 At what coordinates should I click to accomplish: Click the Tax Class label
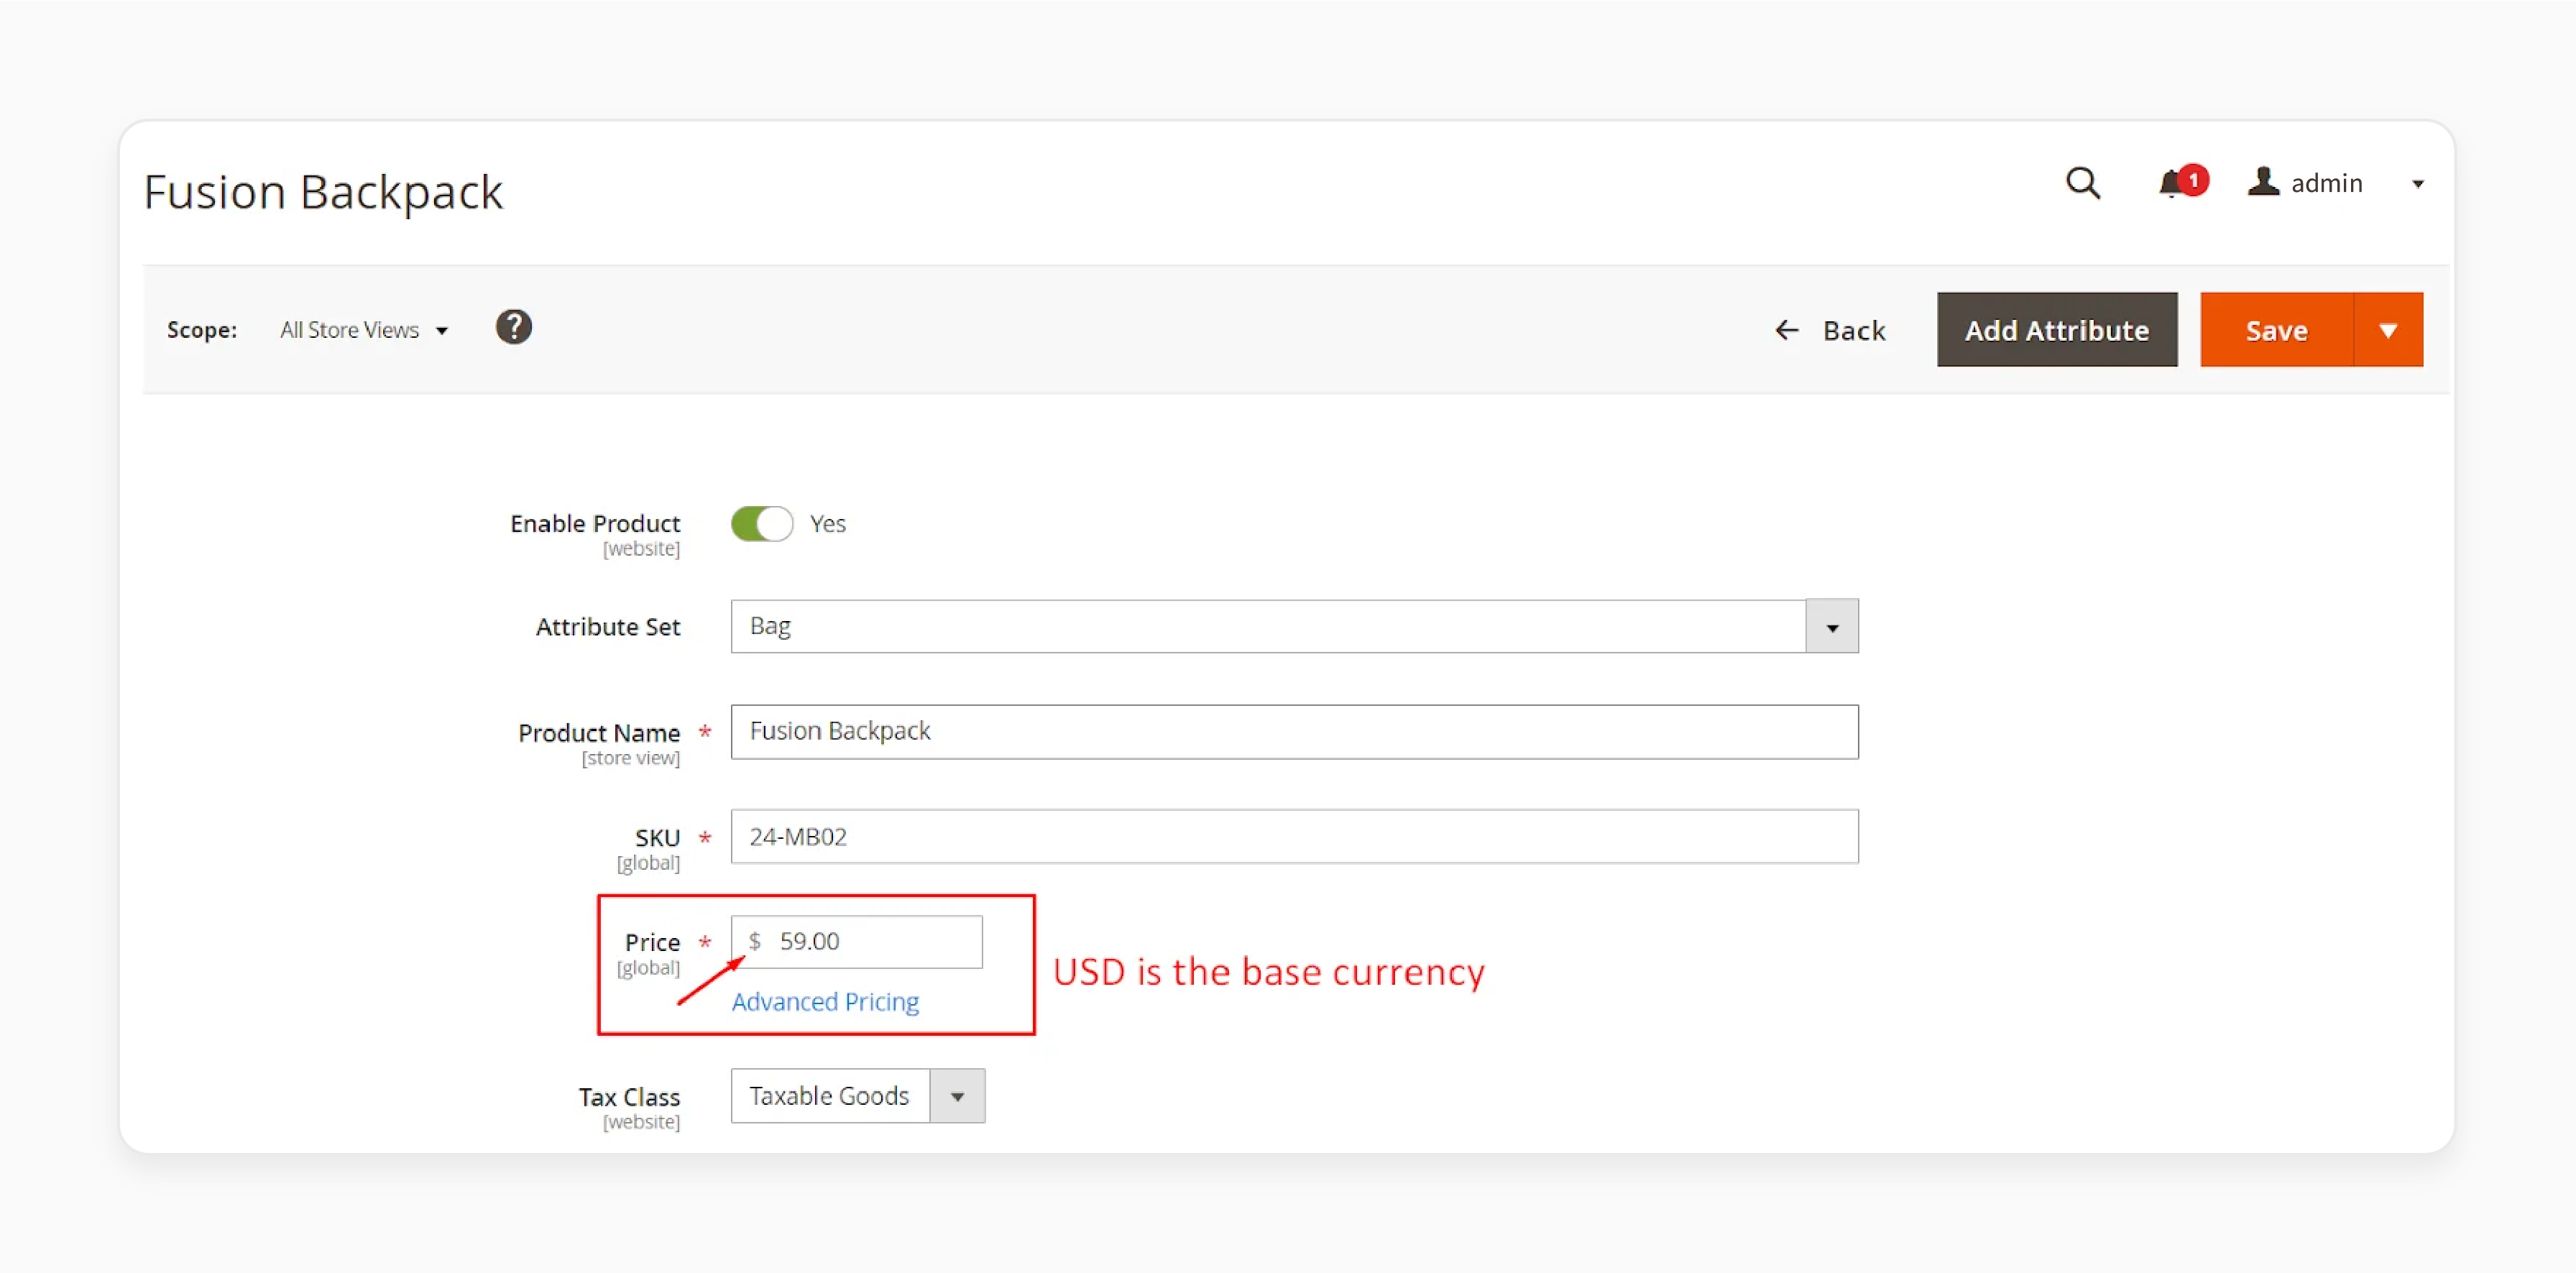(x=629, y=1097)
